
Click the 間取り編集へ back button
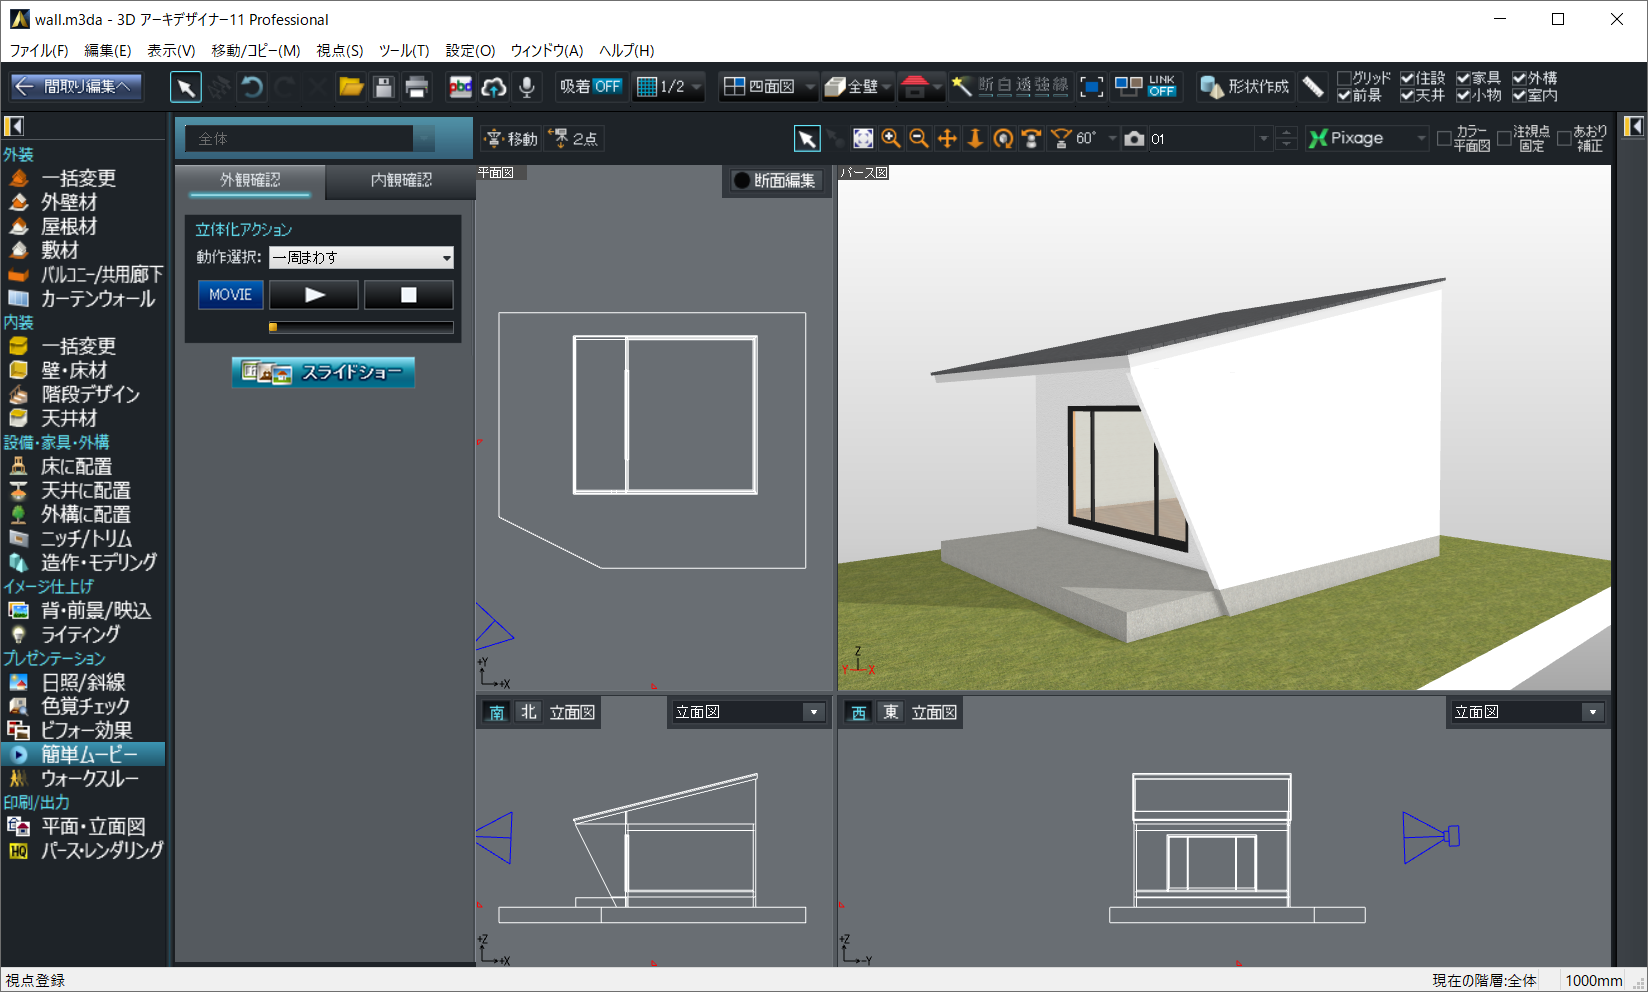coord(76,87)
